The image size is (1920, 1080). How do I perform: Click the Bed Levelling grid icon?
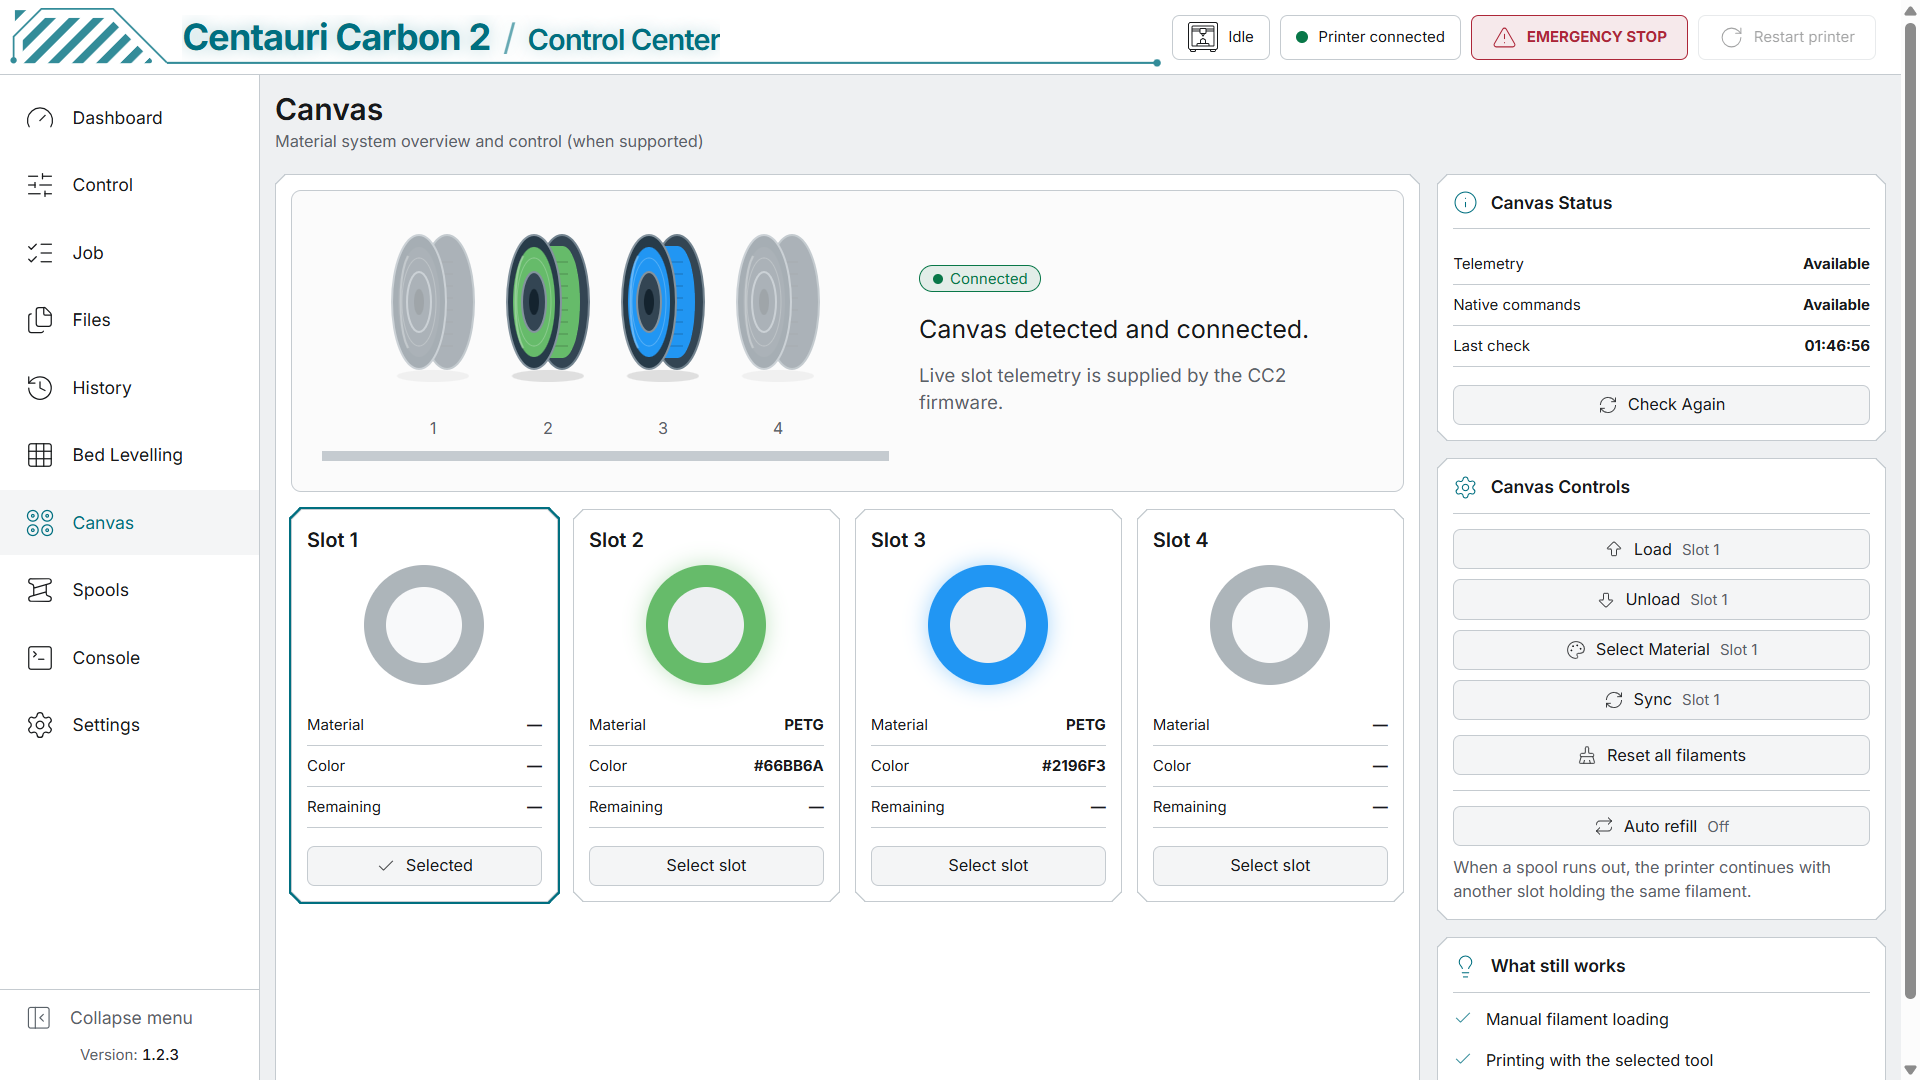(40, 455)
